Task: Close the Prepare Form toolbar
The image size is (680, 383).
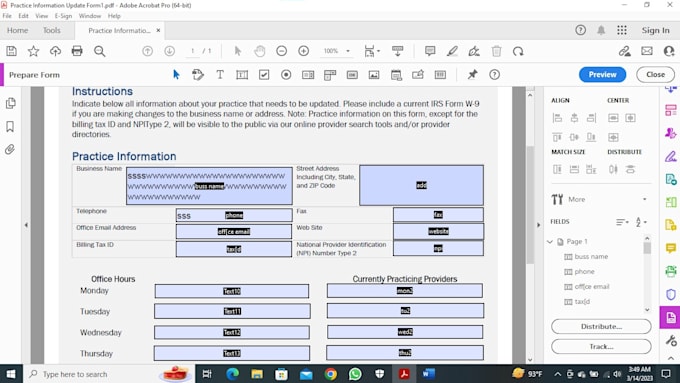Action: click(655, 75)
